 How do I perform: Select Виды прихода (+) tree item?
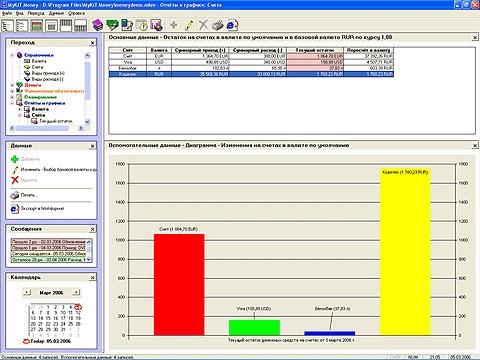(x=48, y=73)
